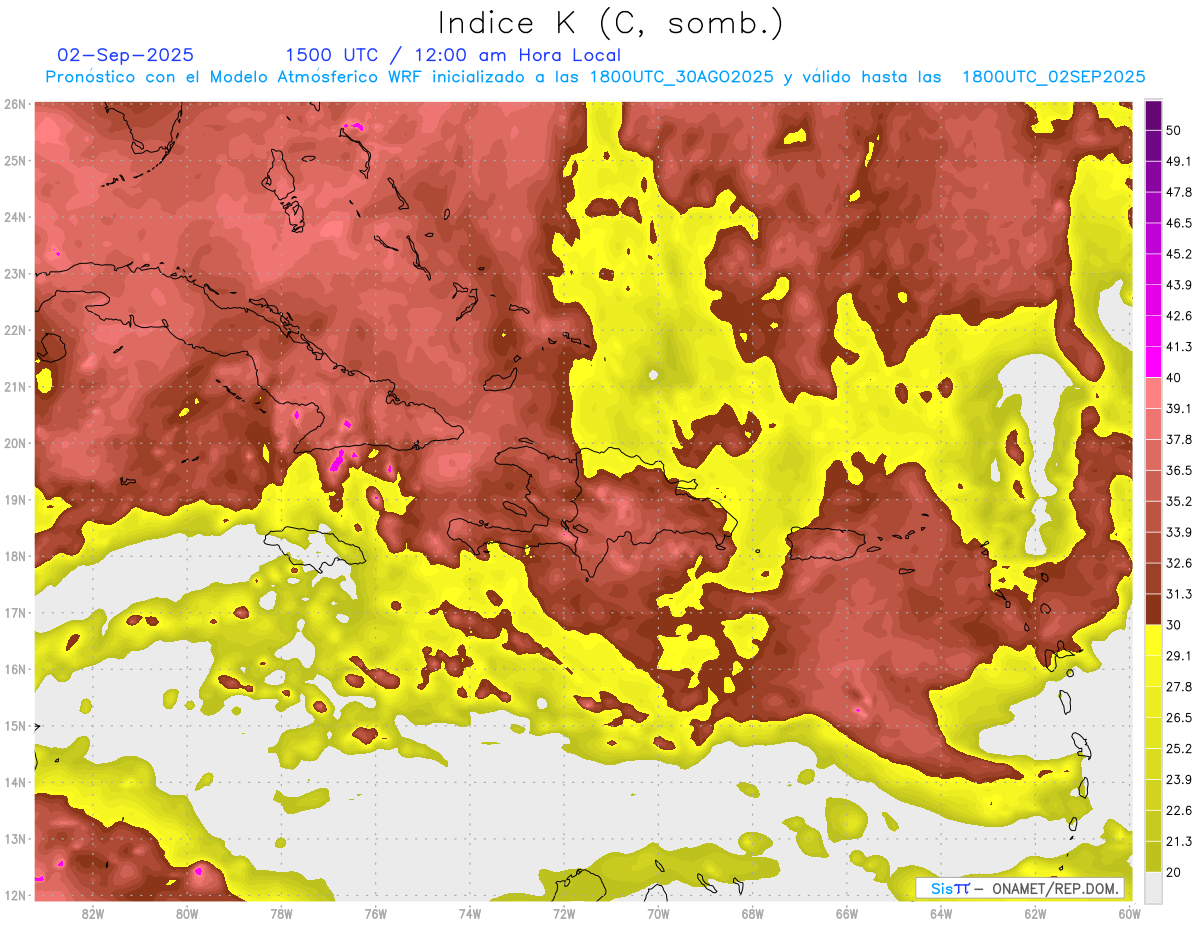This screenshot has height=927, width=1200.
Task: Click the magenta colorbar swatch between 40 and 41.3
Action: [1154, 361]
